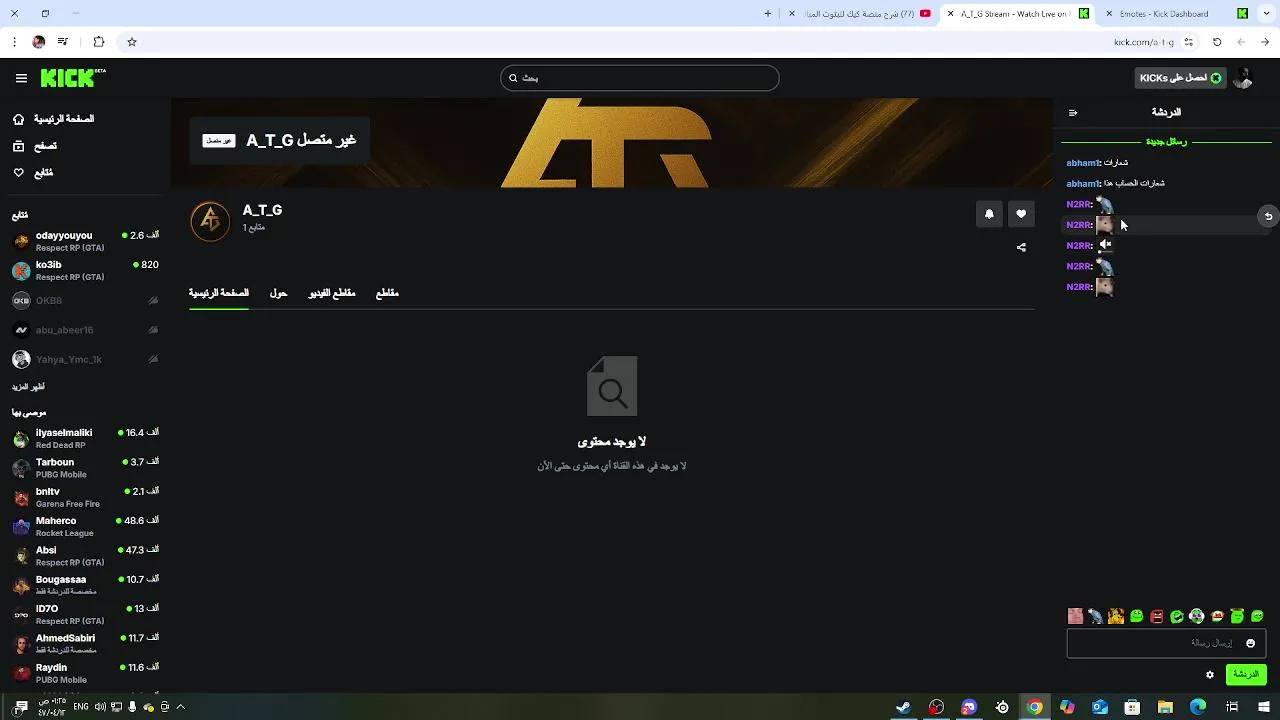Click Show More under following list

pos(28,387)
